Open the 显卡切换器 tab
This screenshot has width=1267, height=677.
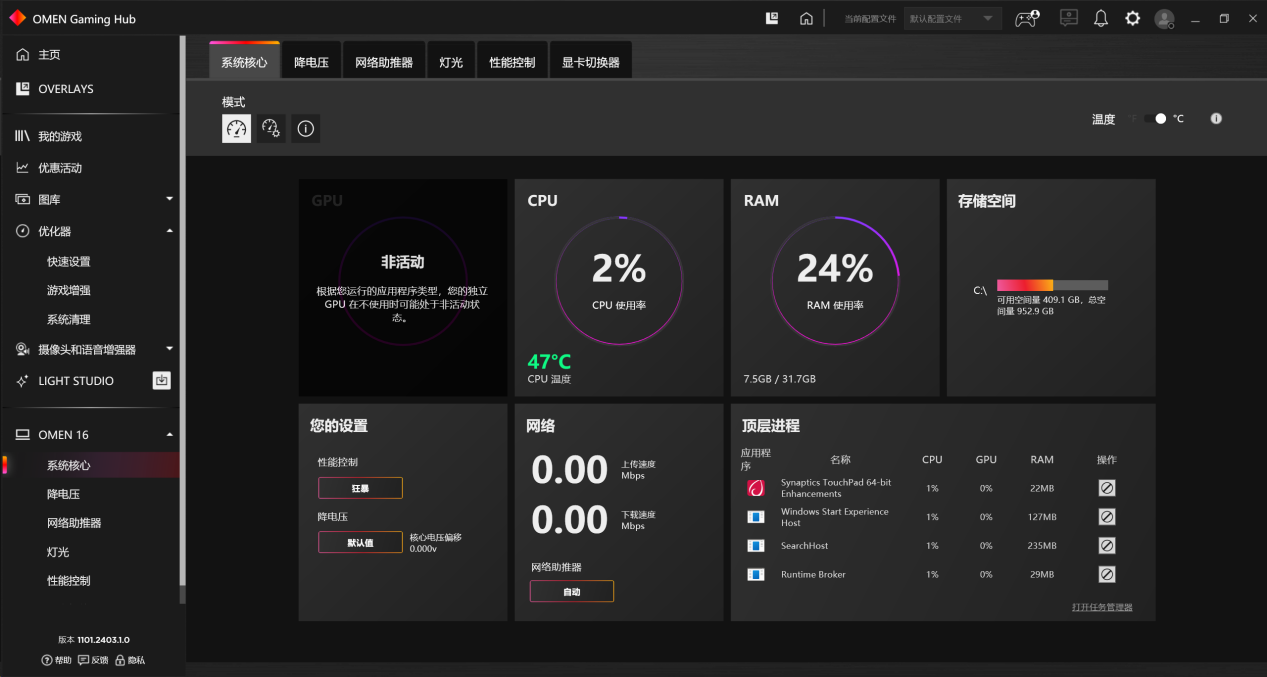click(590, 62)
